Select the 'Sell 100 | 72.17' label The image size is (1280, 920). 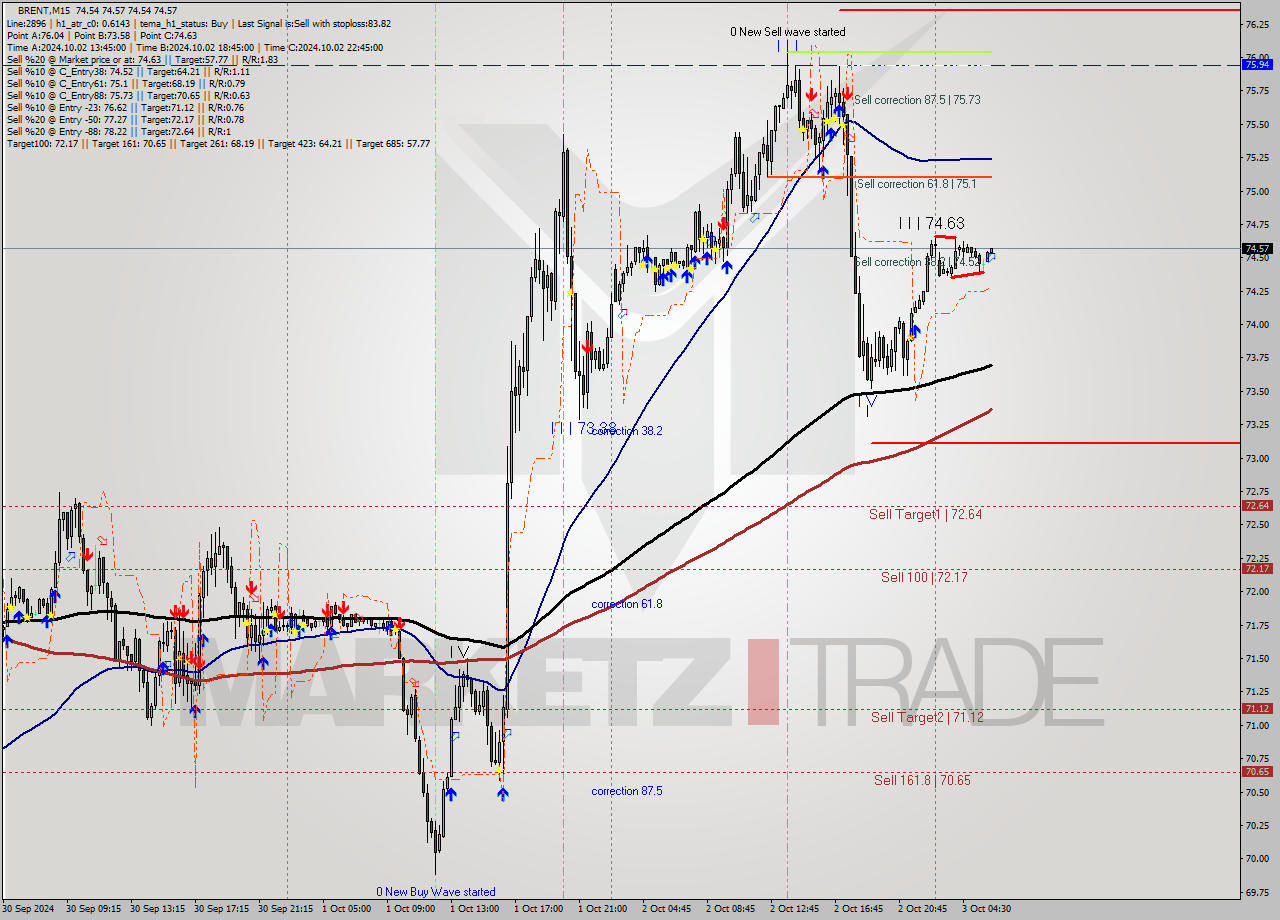[924, 577]
